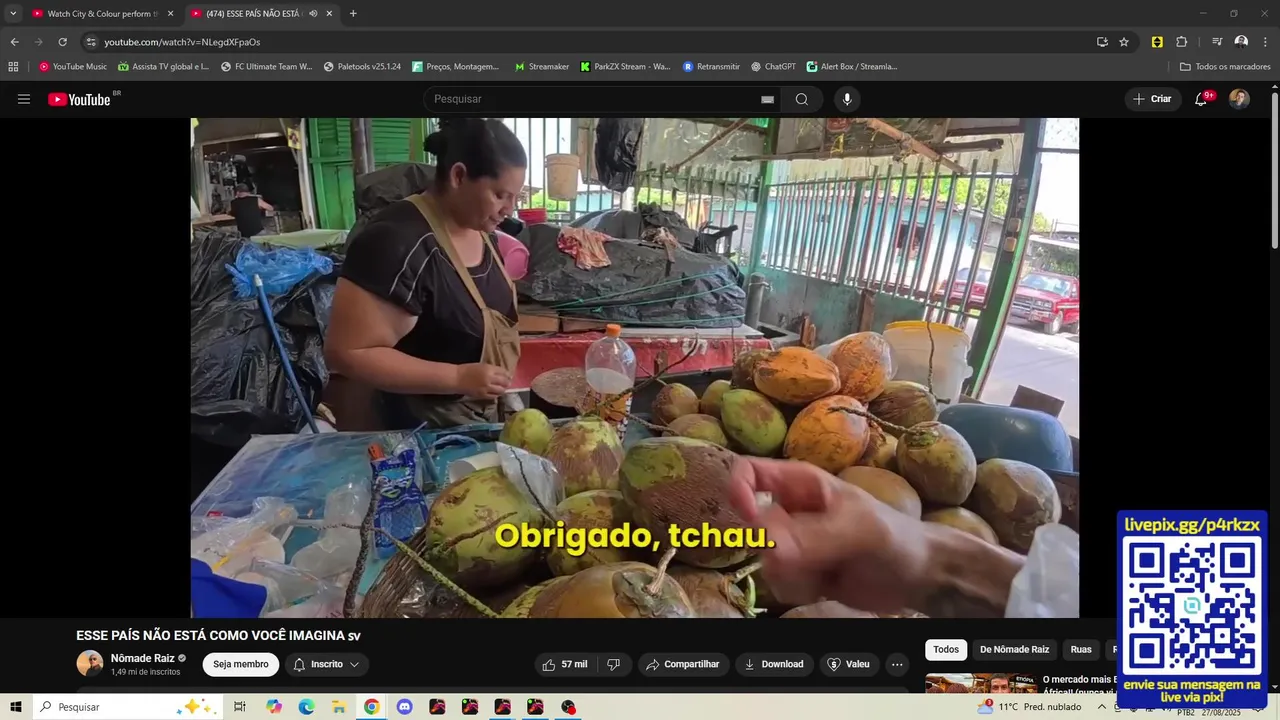Open Streamaker bookmark
This screenshot has height=720, width=1280.
click(x=542, y=67)
